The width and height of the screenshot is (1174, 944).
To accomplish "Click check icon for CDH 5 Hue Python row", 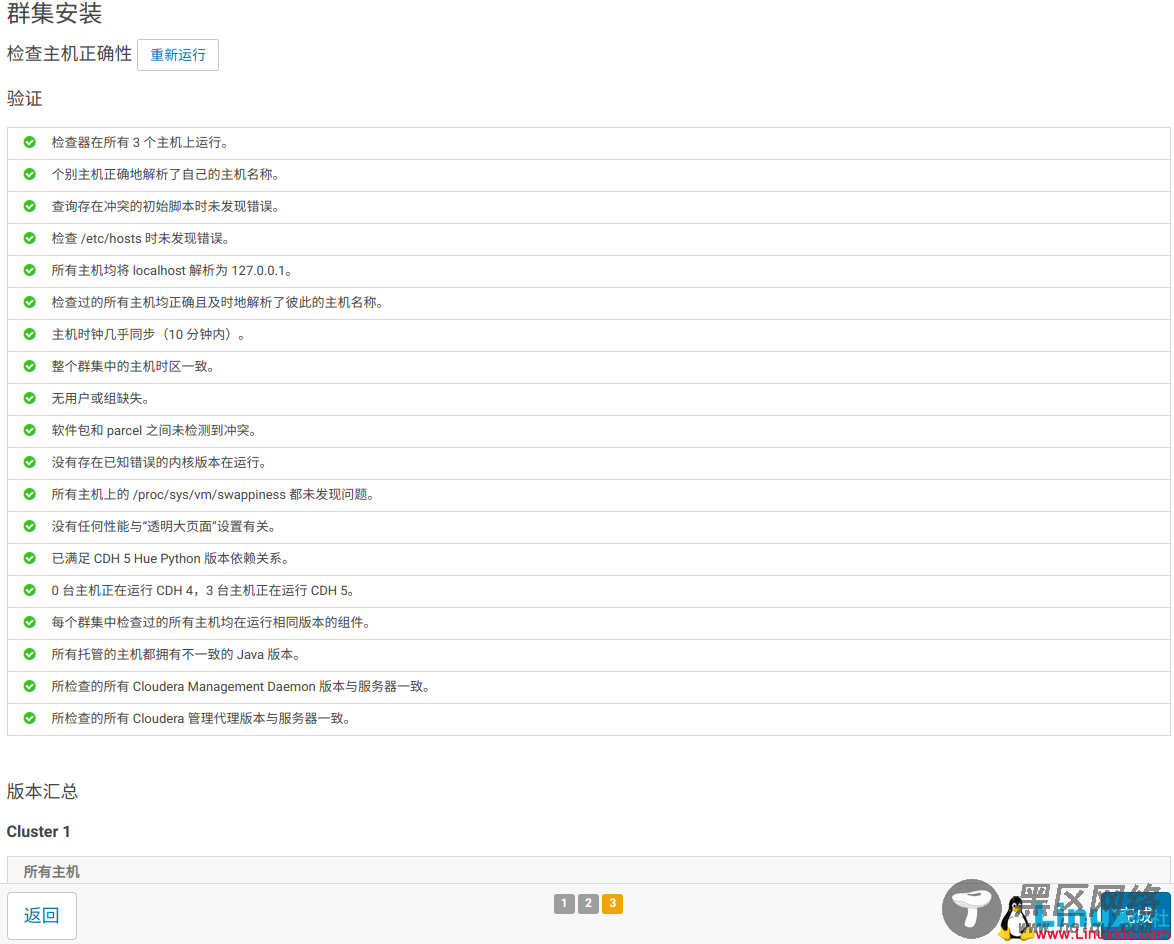I will click(x=29, y=558).
